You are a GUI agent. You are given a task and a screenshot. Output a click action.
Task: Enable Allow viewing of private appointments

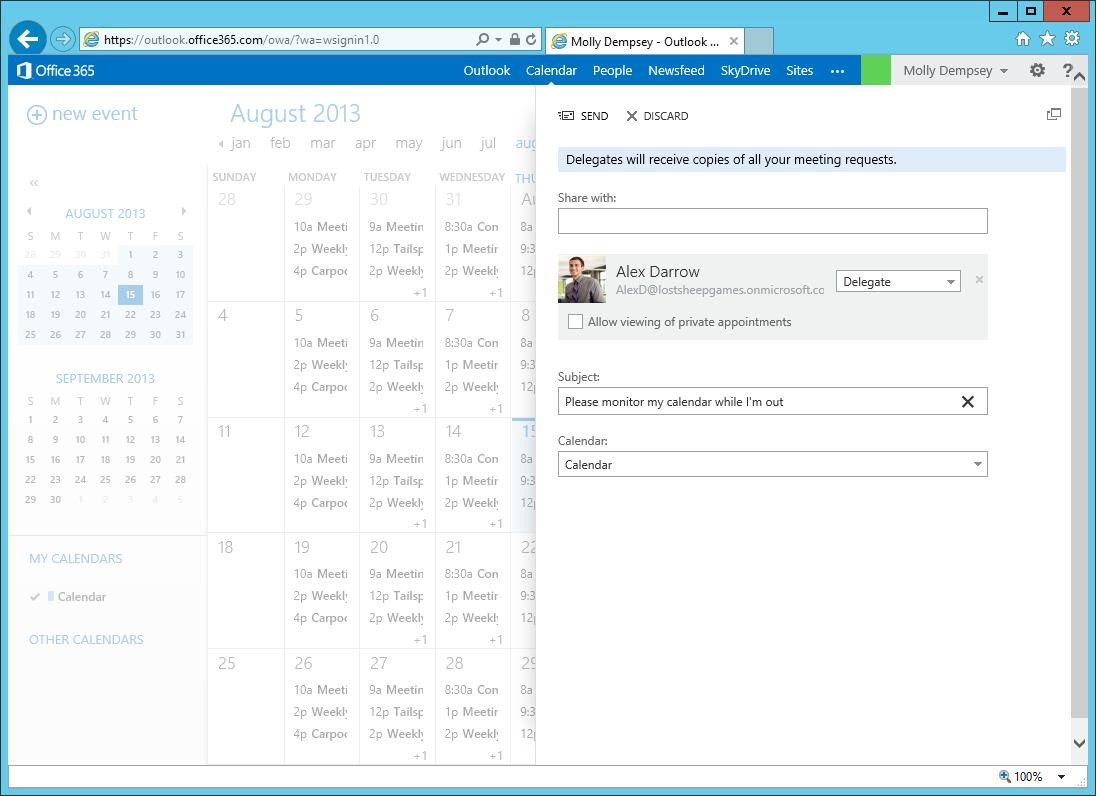point(575,322)
